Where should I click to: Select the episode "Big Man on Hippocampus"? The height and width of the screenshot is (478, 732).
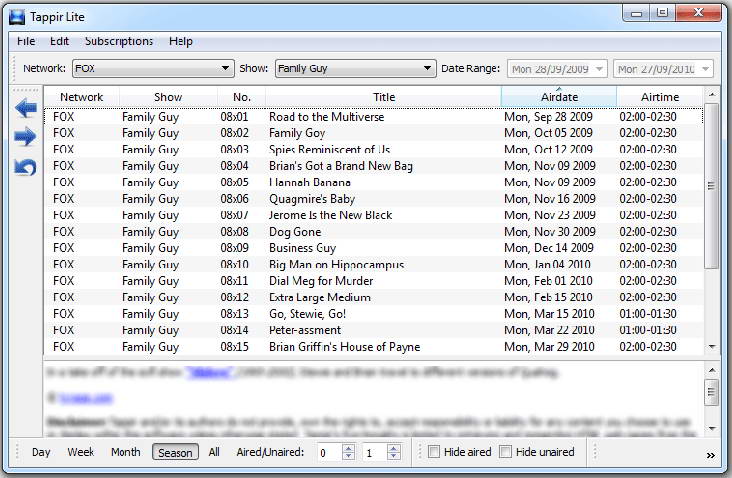click(x=373, y=264)
